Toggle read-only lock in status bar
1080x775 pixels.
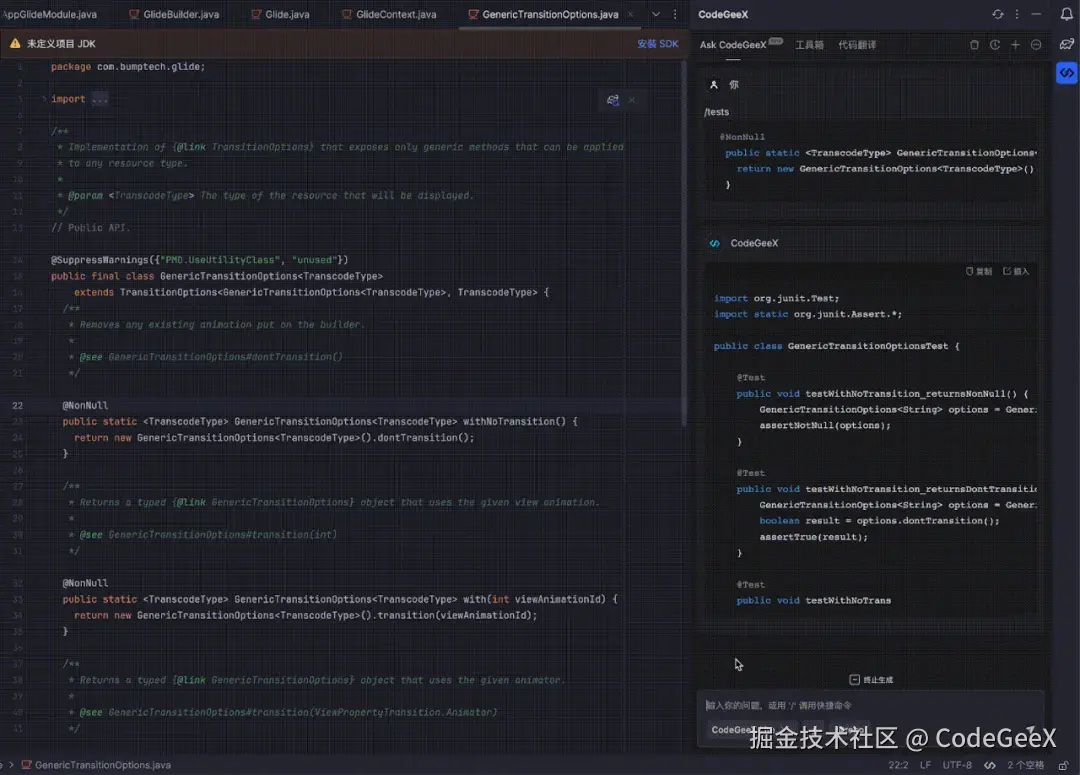tap(1063, 765)
